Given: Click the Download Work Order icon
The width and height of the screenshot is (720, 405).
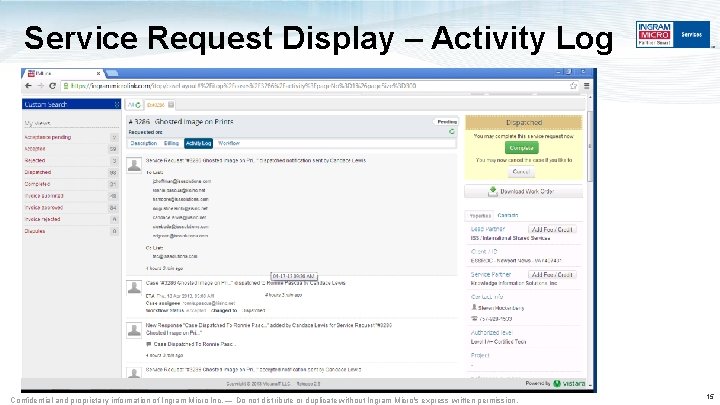Looking at the screenshot, I should 493,191.
